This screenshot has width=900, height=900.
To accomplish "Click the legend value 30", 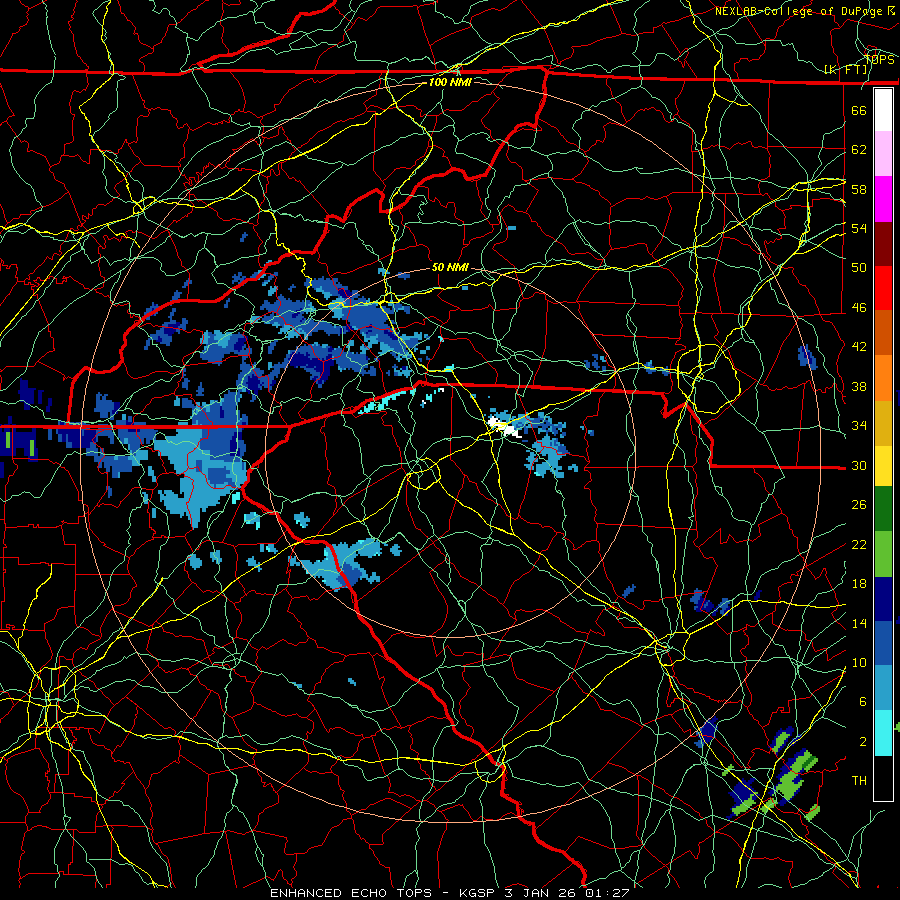I will [x=859, y=465].
